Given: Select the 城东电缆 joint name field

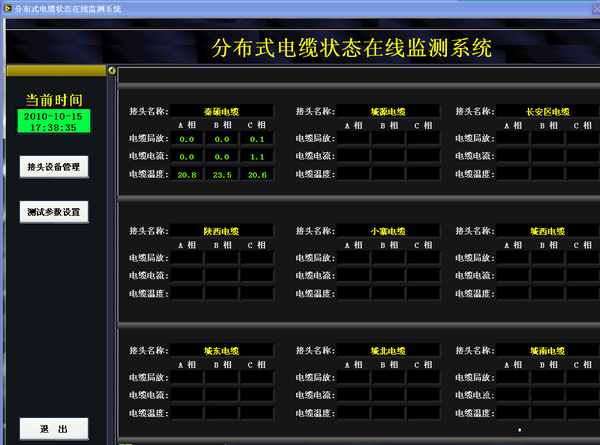Looking at the screenshot, I should (221, 351).
